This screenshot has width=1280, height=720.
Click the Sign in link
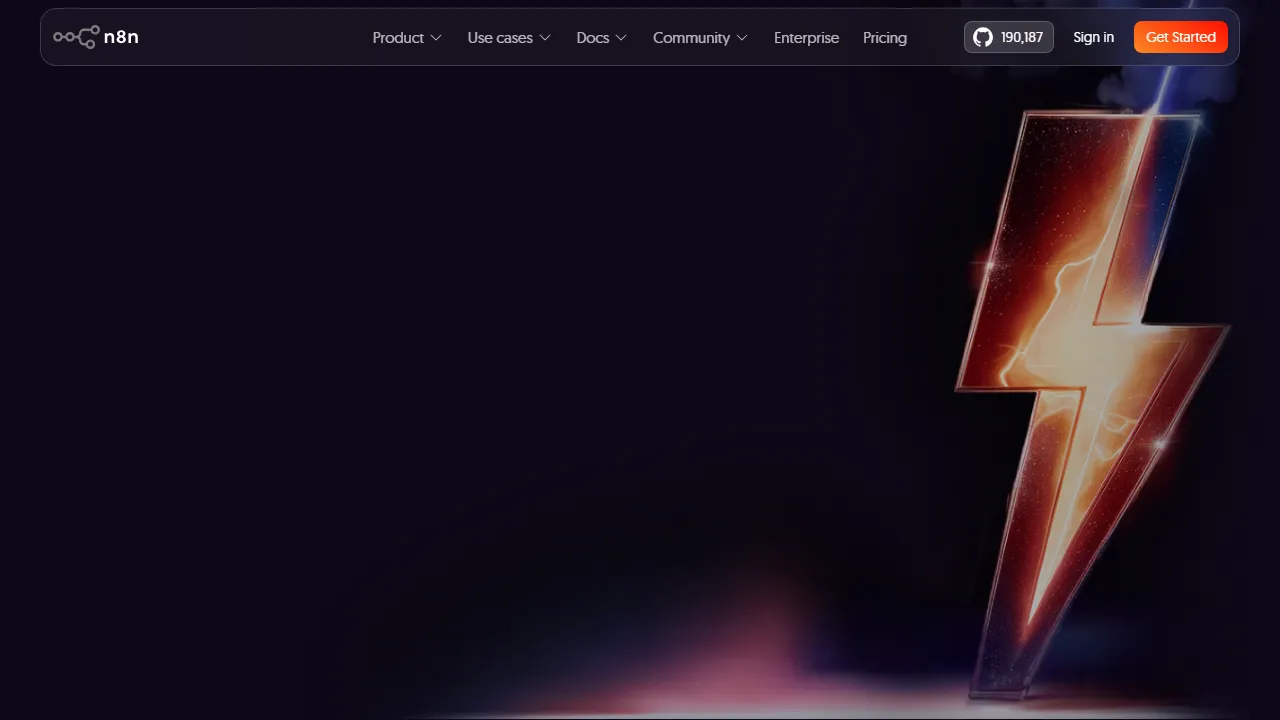1093,37
